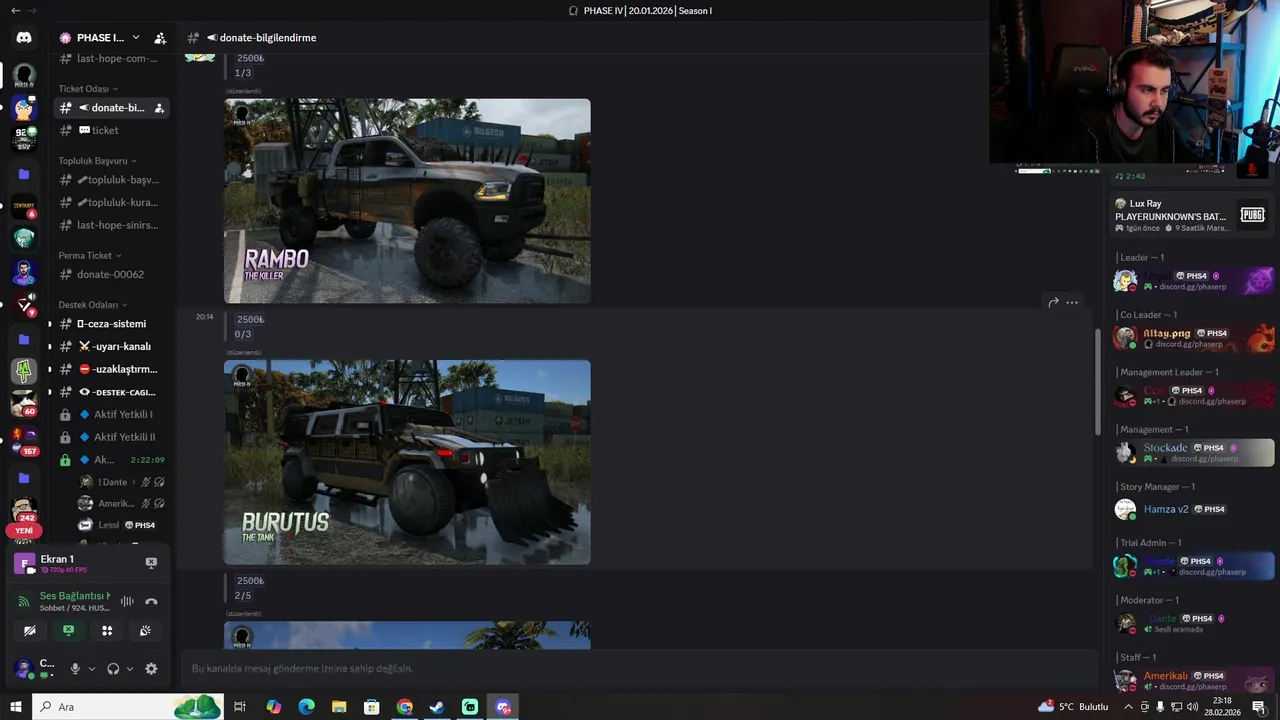Screen dimensions: 1280x720
Task: Open Discord direct messages home icon
Action: (x=24, y=37)
